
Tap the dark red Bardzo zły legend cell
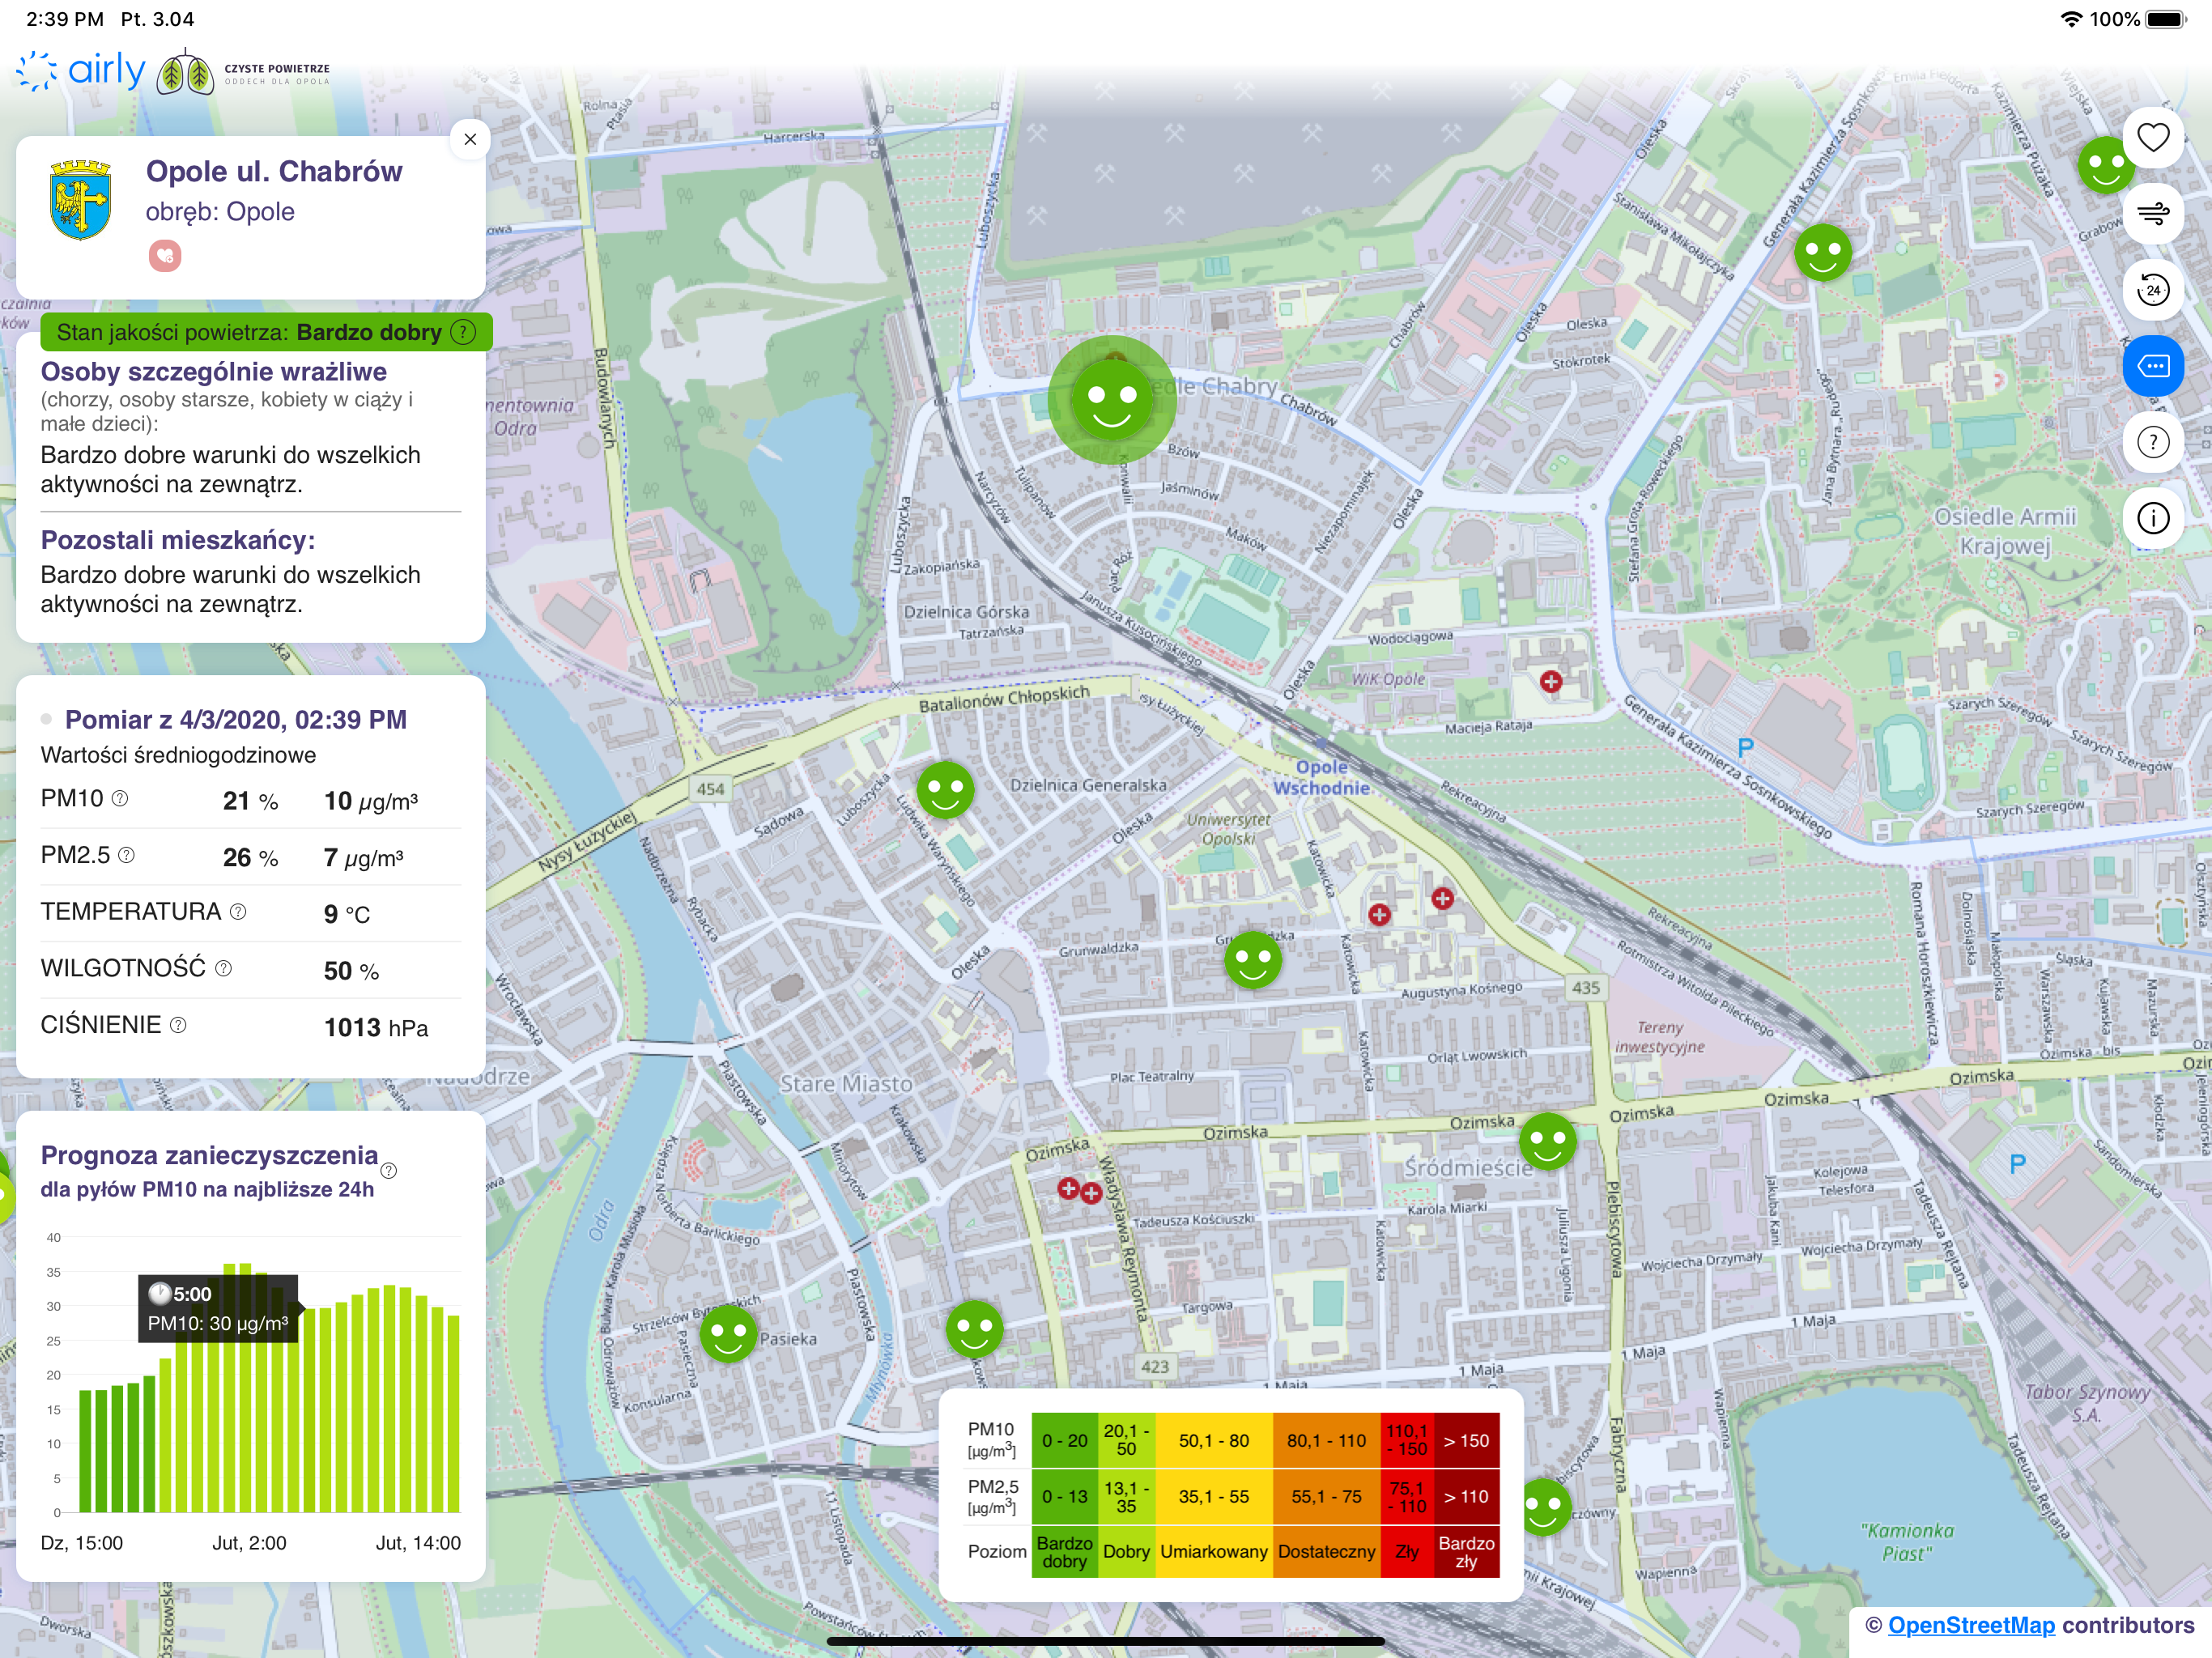coord(1466,1552)
